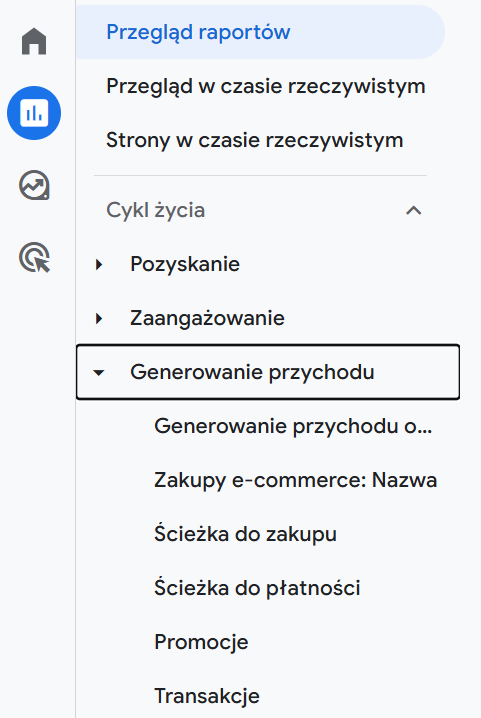The height and width of the screenshot is (718, 481).
Task: Open Zakupy e-commerce: Nazwa report
Action: (x=295, y=480)
